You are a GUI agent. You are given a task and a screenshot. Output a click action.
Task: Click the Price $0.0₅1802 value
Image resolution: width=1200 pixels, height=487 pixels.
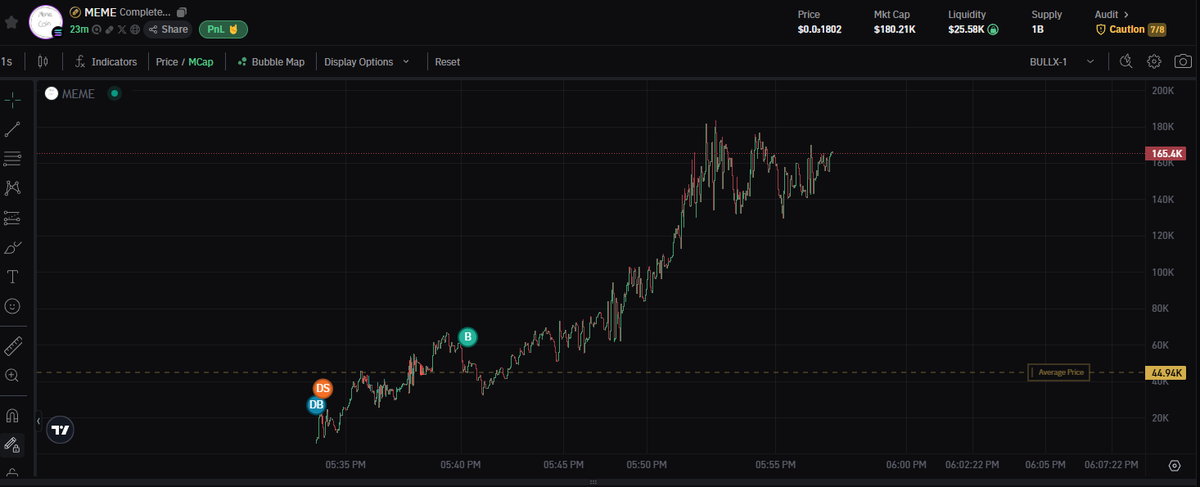click(x=819, y=30)
